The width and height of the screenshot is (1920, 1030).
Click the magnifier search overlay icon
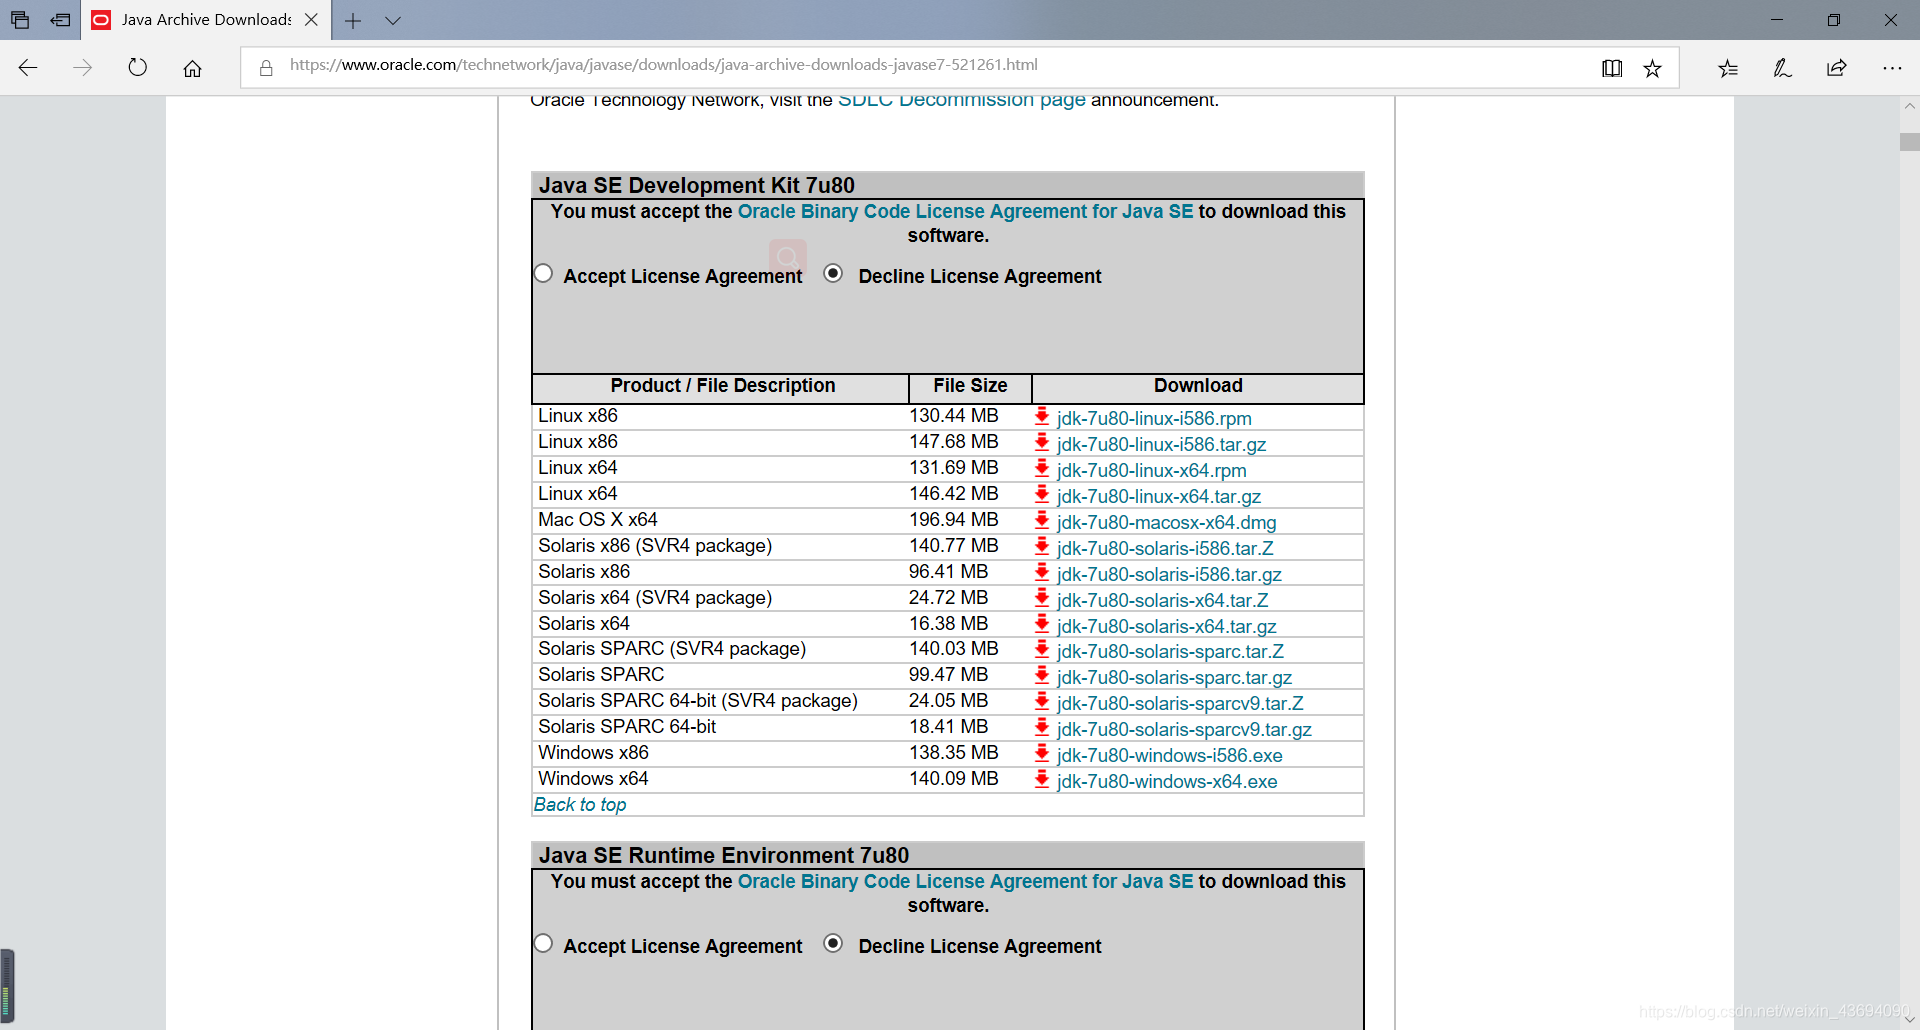point(788,257)
